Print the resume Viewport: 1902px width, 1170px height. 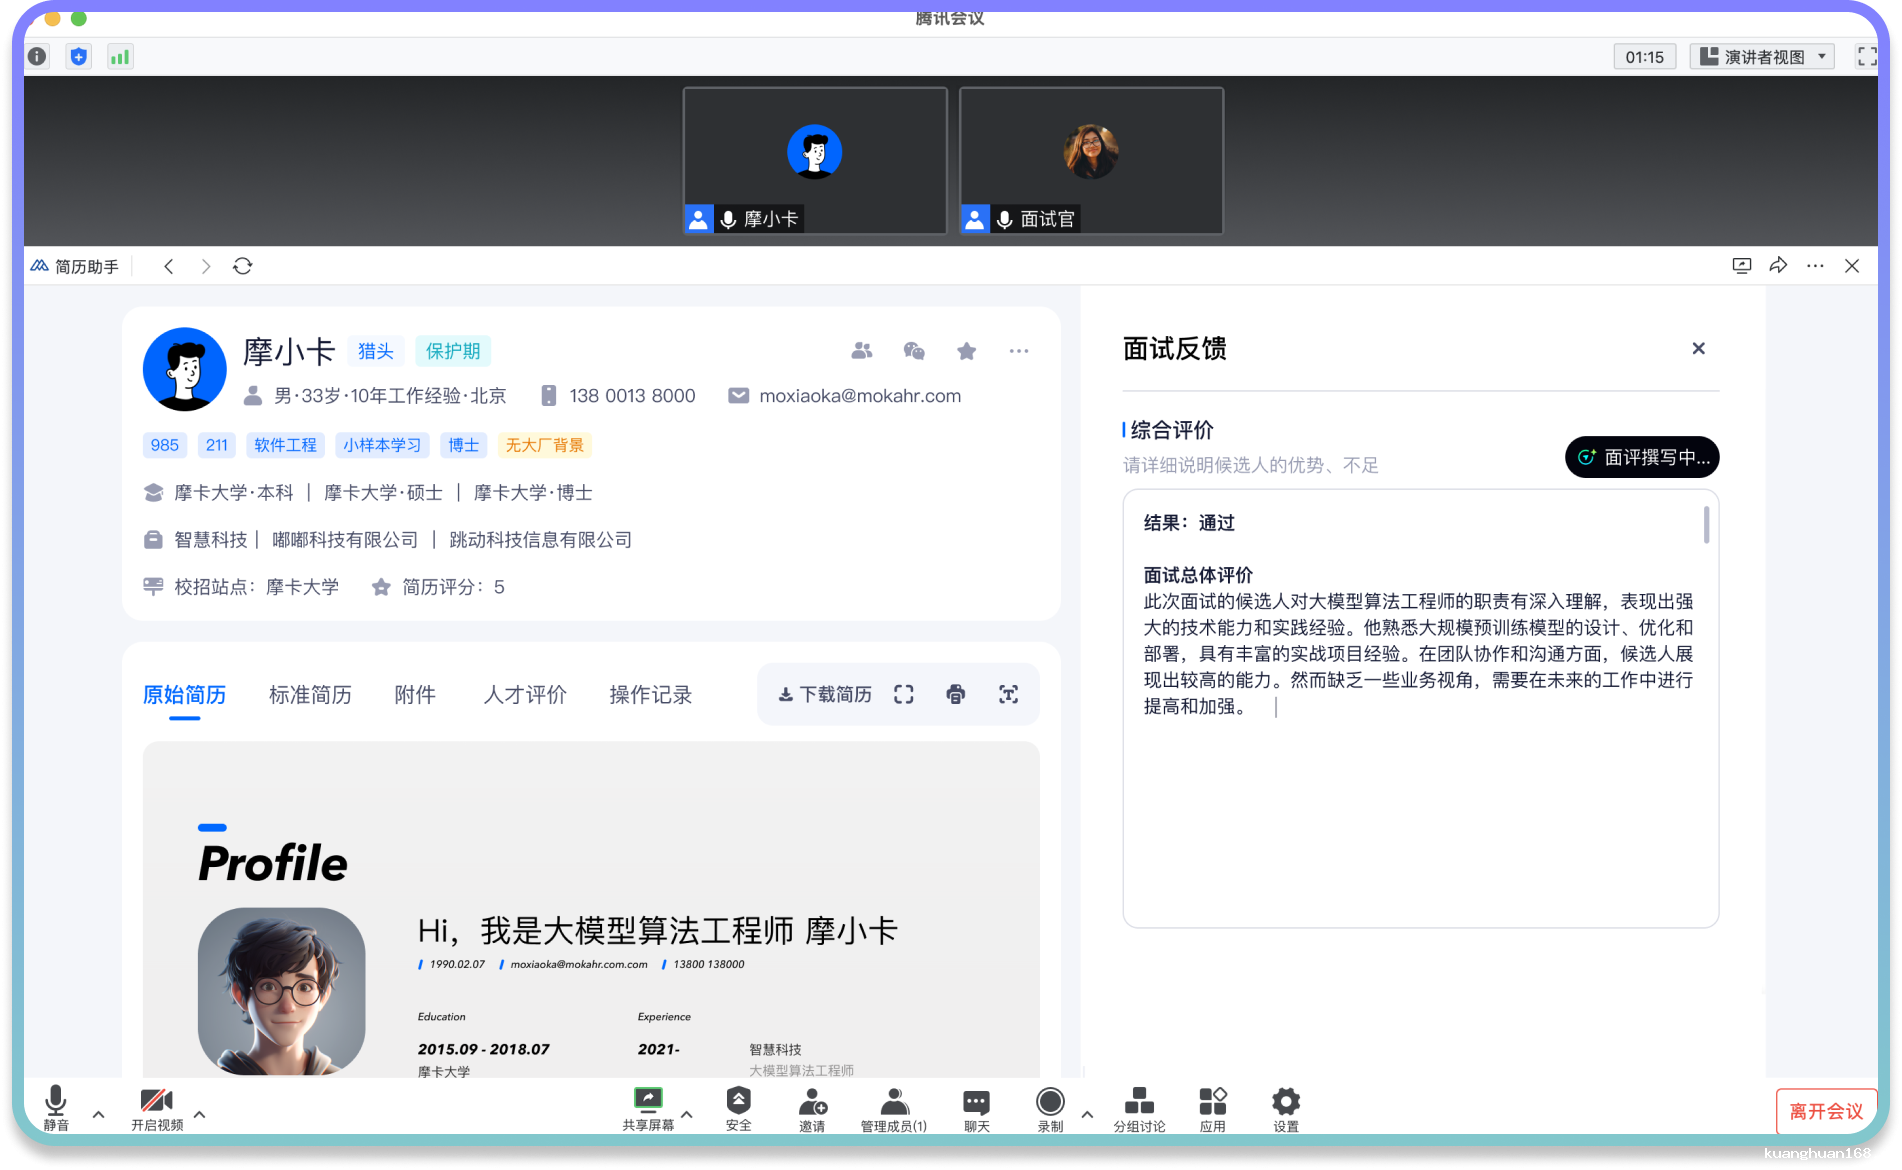956,695
